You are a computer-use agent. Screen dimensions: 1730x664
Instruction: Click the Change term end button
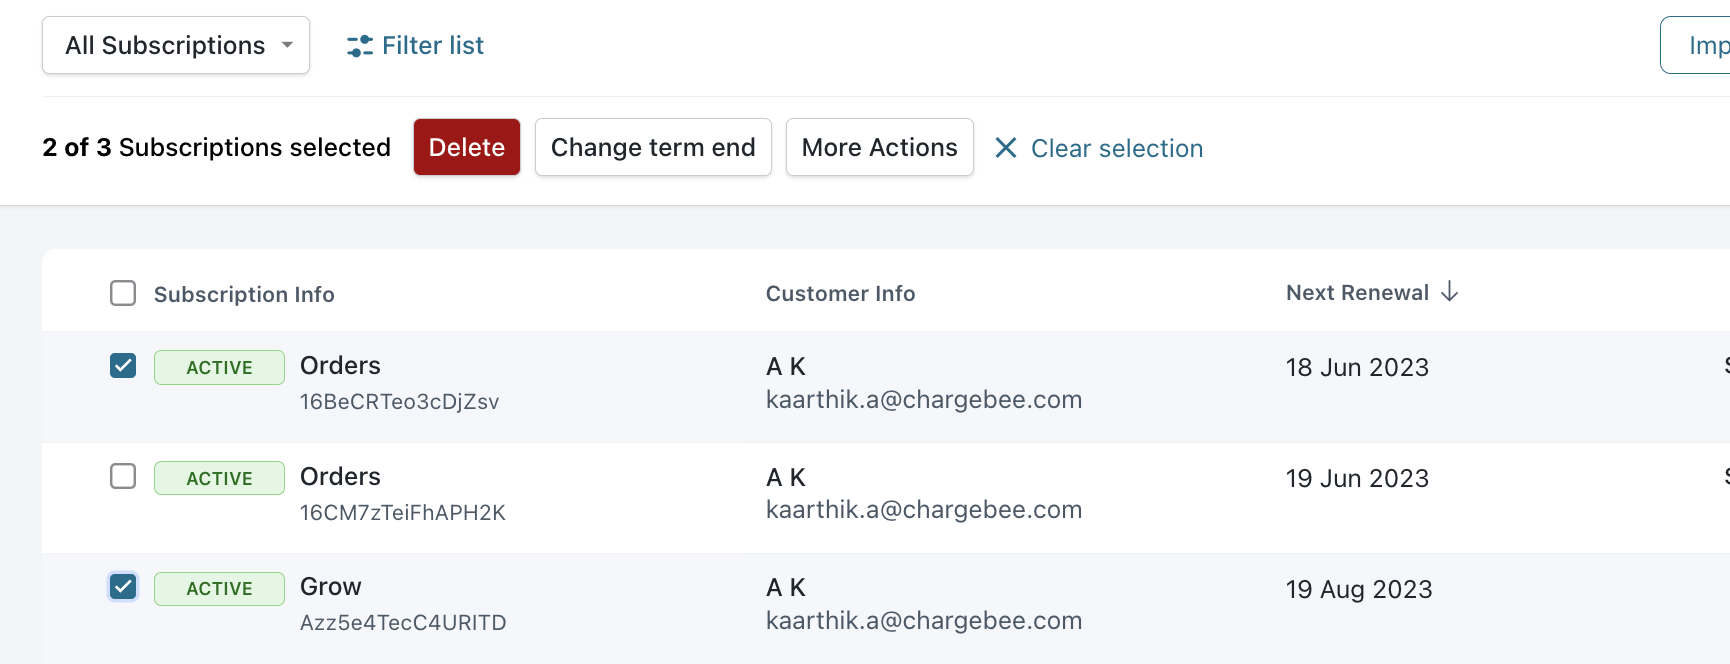point(653,147)
